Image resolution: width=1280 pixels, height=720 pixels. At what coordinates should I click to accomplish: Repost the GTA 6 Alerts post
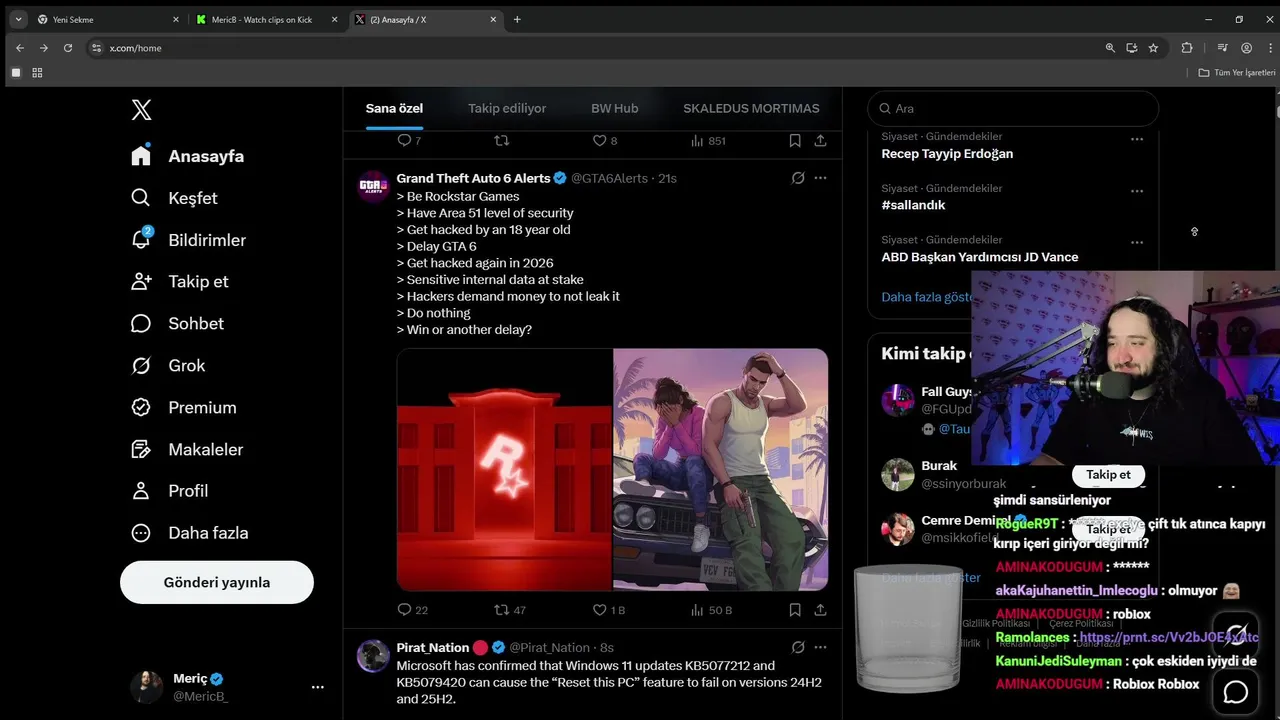[x=510, y=610]
